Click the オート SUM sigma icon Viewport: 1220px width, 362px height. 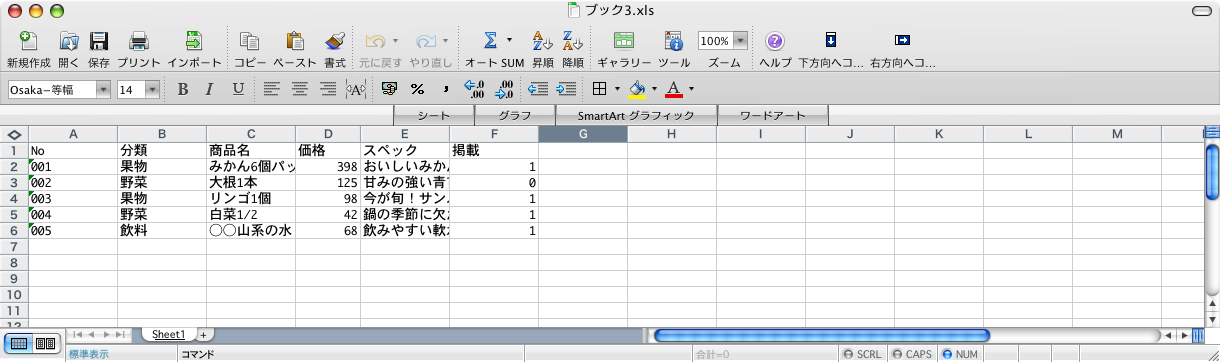(x=491, y=41)
